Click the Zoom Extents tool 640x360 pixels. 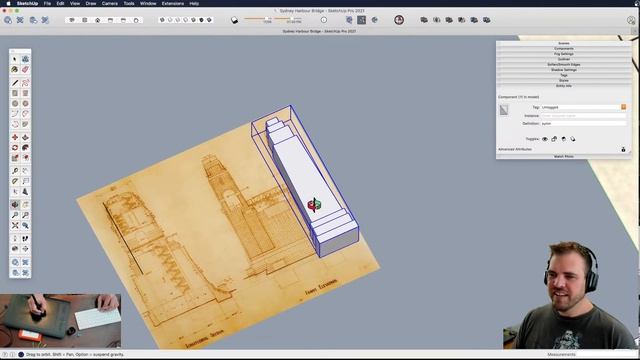coord(15,225)
